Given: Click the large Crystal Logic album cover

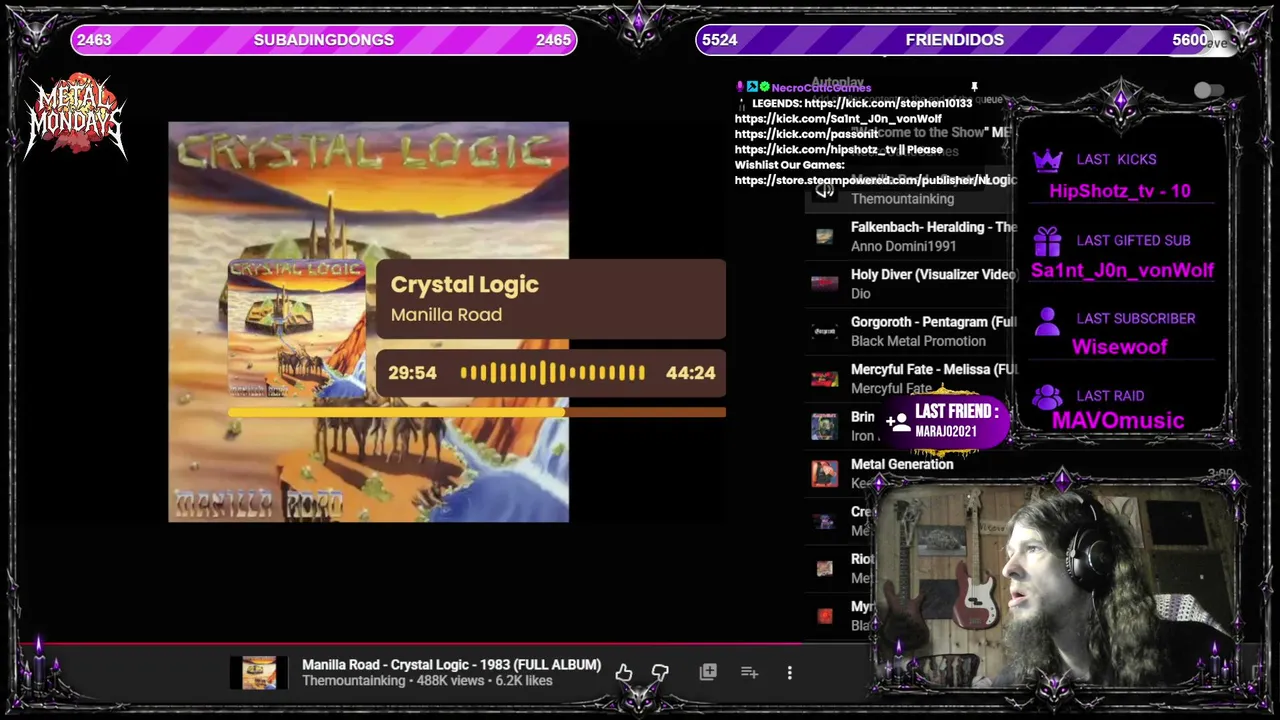Looking at the screenshot, I should tap(368, 322).
